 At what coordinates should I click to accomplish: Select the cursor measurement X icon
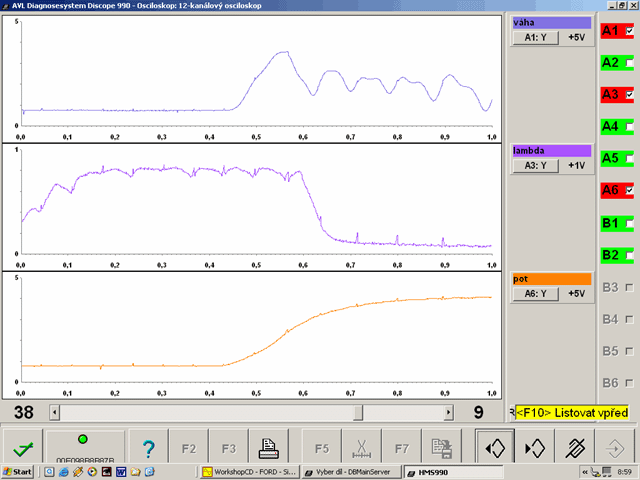click(x=361, y=448)
